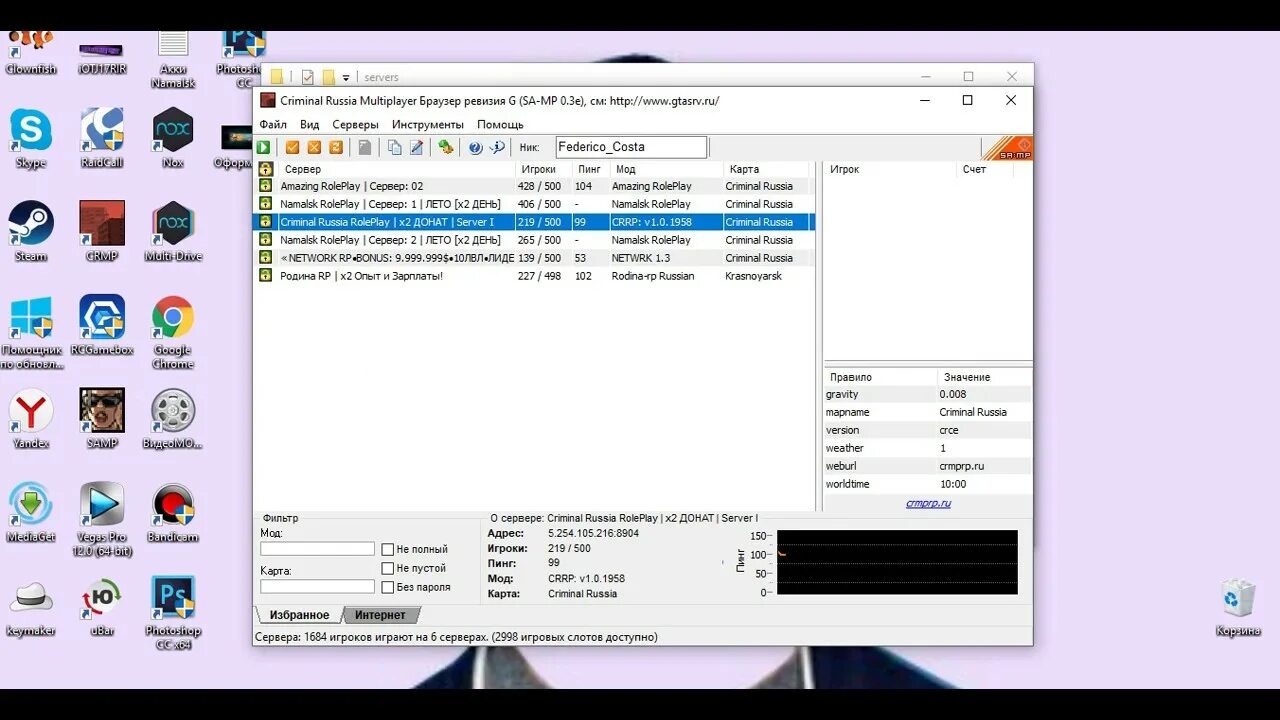This screenshot has height=720, width=1280.
Task: Select the NETWORK RP BONUS server row
Action: (535, 258)
